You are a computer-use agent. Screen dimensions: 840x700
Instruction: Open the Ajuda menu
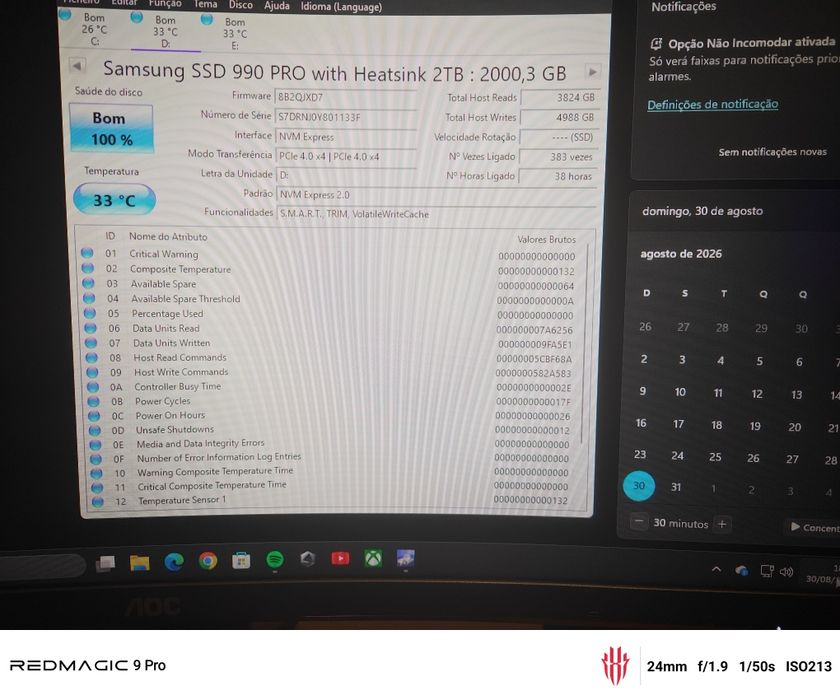(277, 6)
